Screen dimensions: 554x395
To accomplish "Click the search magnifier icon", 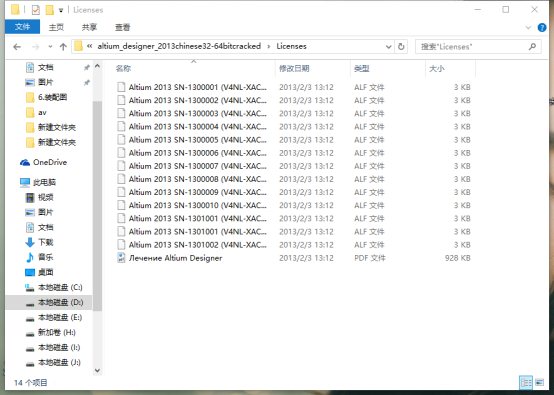I will coord(532,46).
